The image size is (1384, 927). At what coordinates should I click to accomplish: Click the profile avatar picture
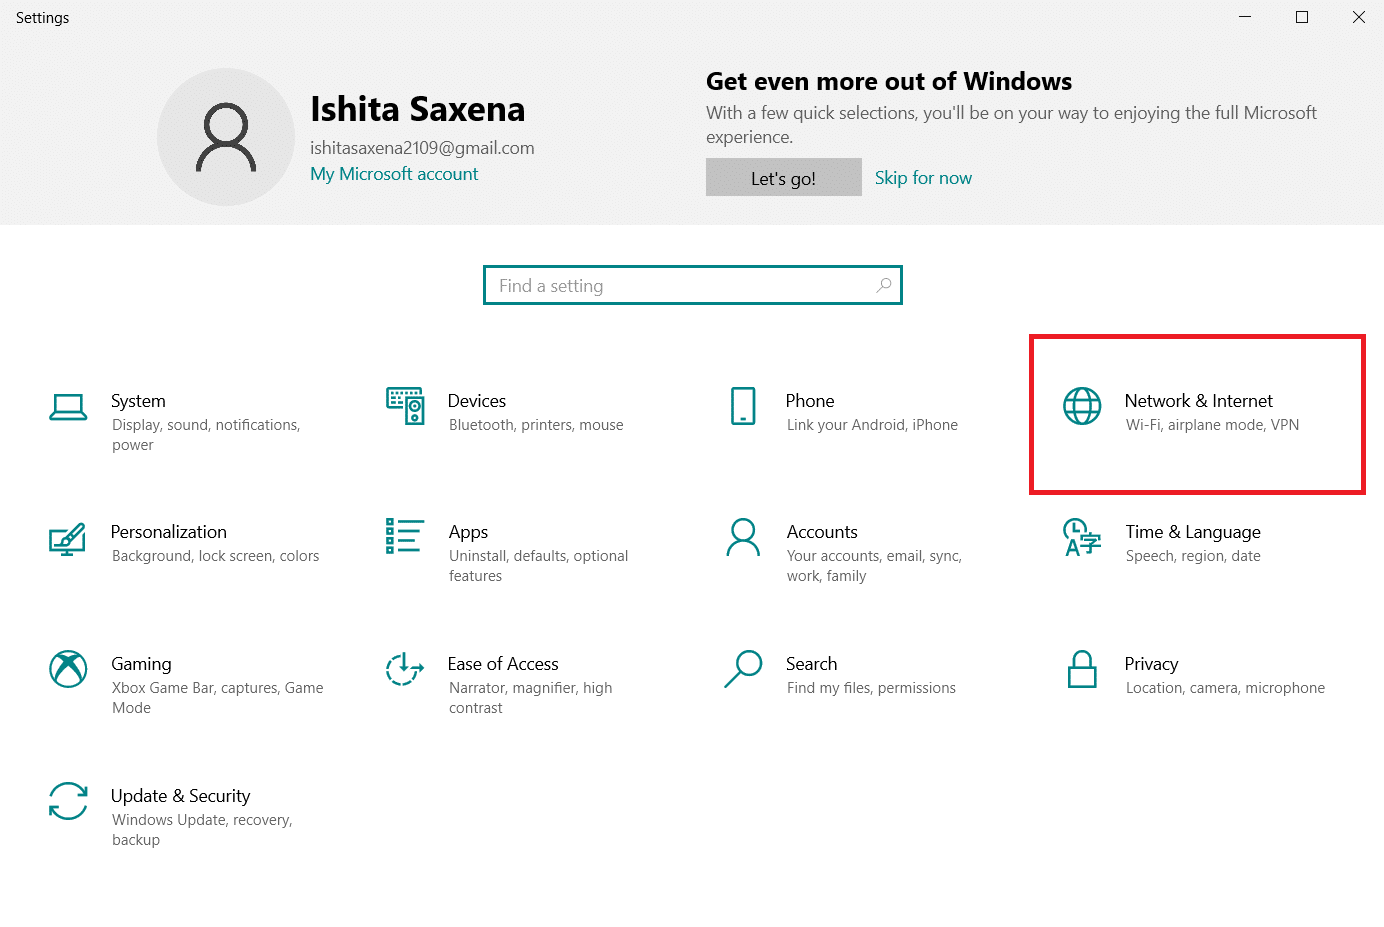226,137
